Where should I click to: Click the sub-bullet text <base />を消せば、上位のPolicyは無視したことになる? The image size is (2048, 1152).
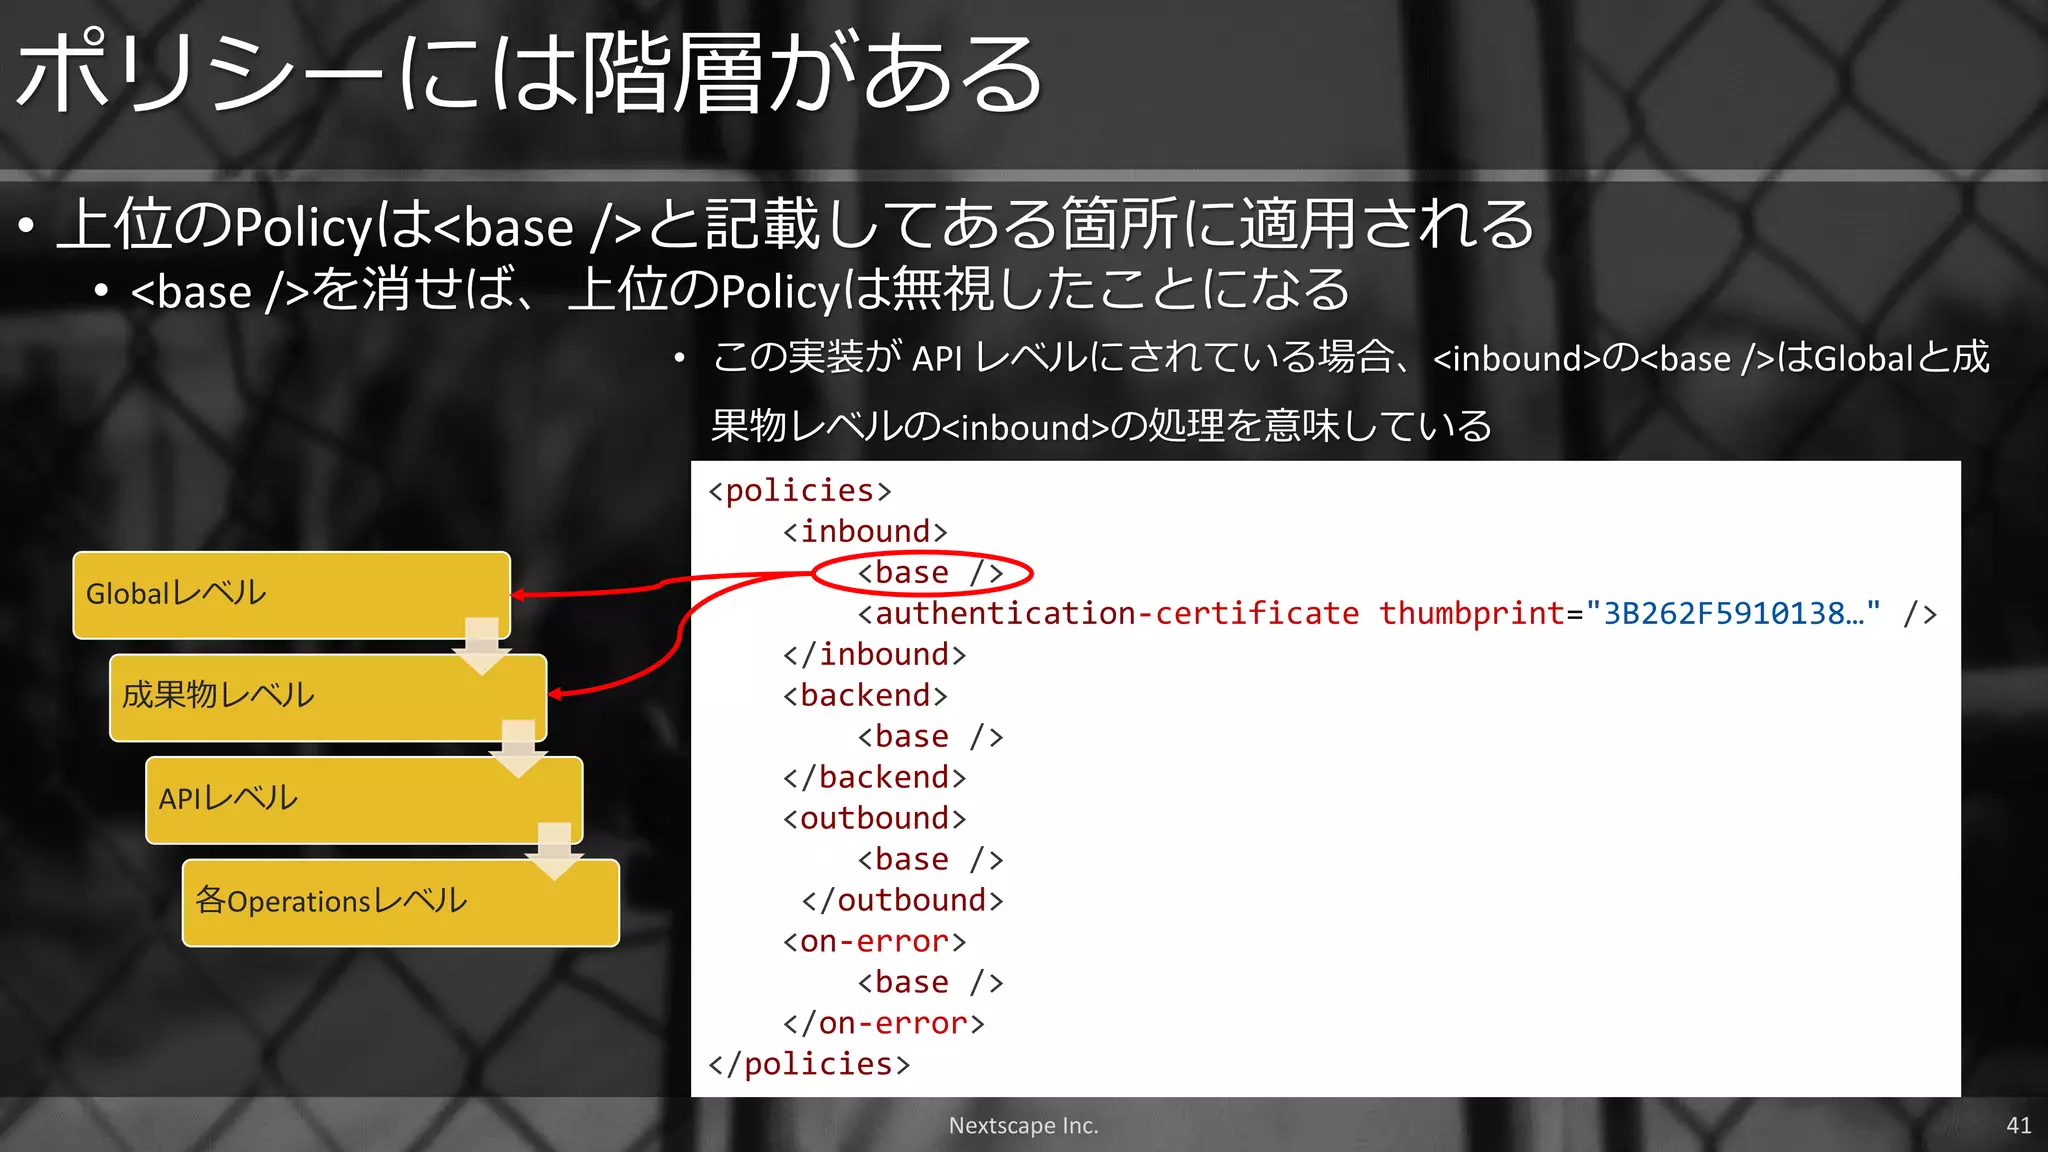(740, 290)
